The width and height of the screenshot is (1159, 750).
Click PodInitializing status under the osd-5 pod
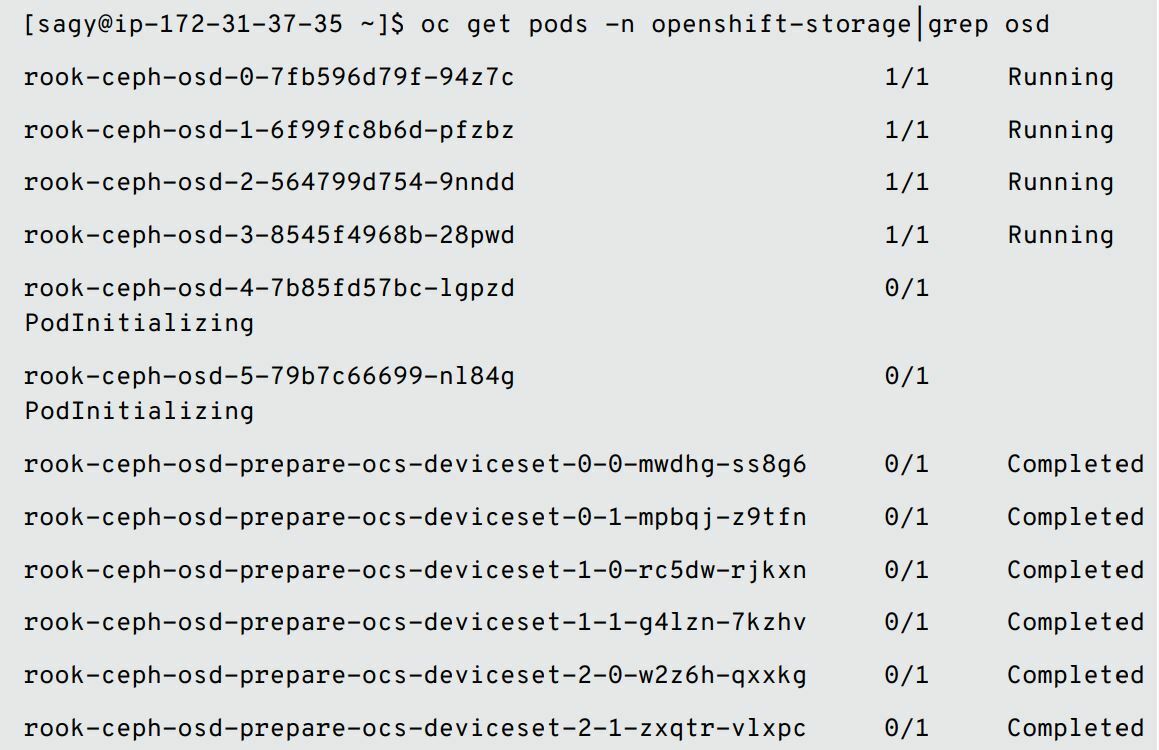pyautogui.click(x=139, y=411)
